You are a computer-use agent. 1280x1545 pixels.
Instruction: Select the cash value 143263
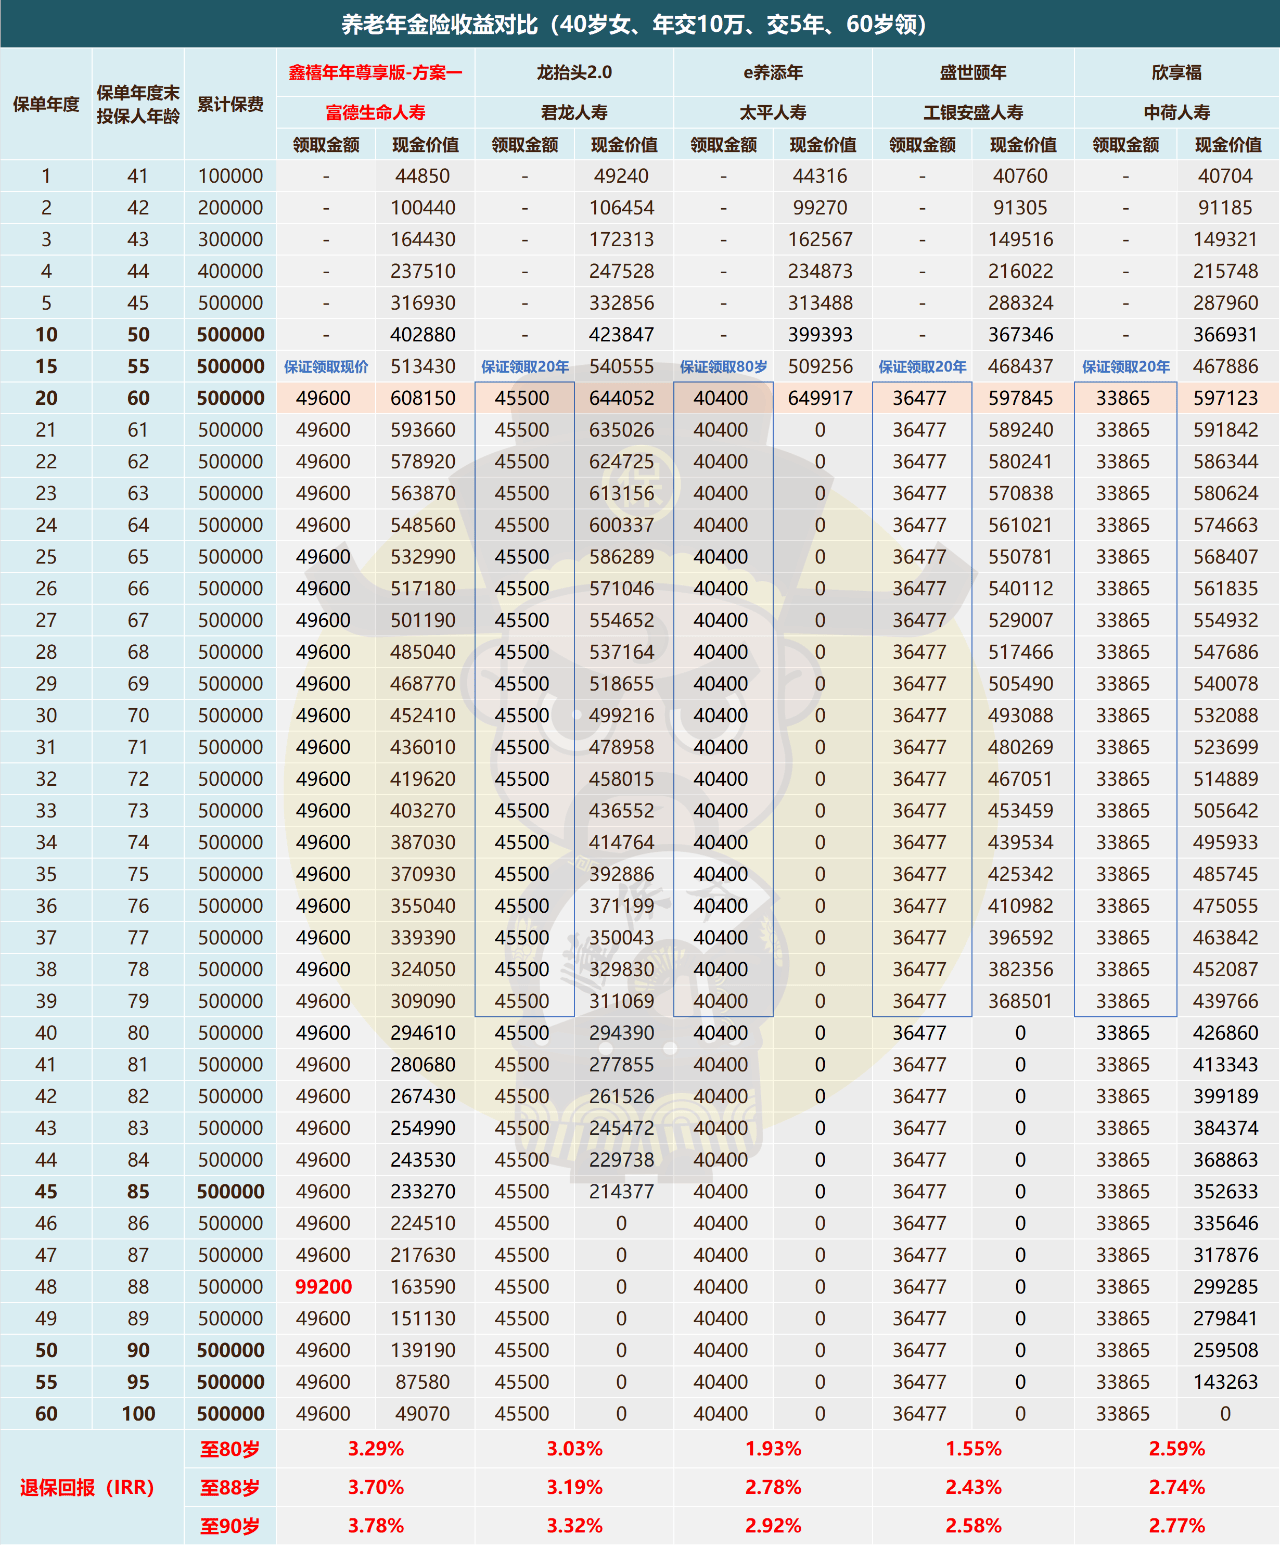[x=1225, y=1382]
